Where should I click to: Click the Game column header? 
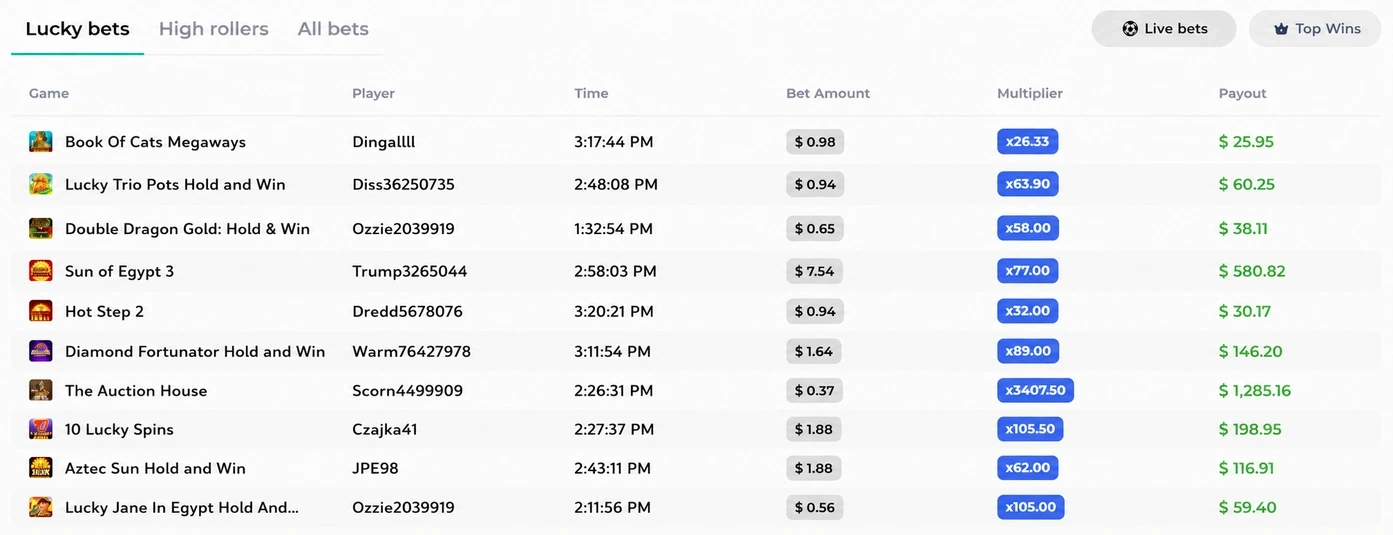(x=48, y=93)
